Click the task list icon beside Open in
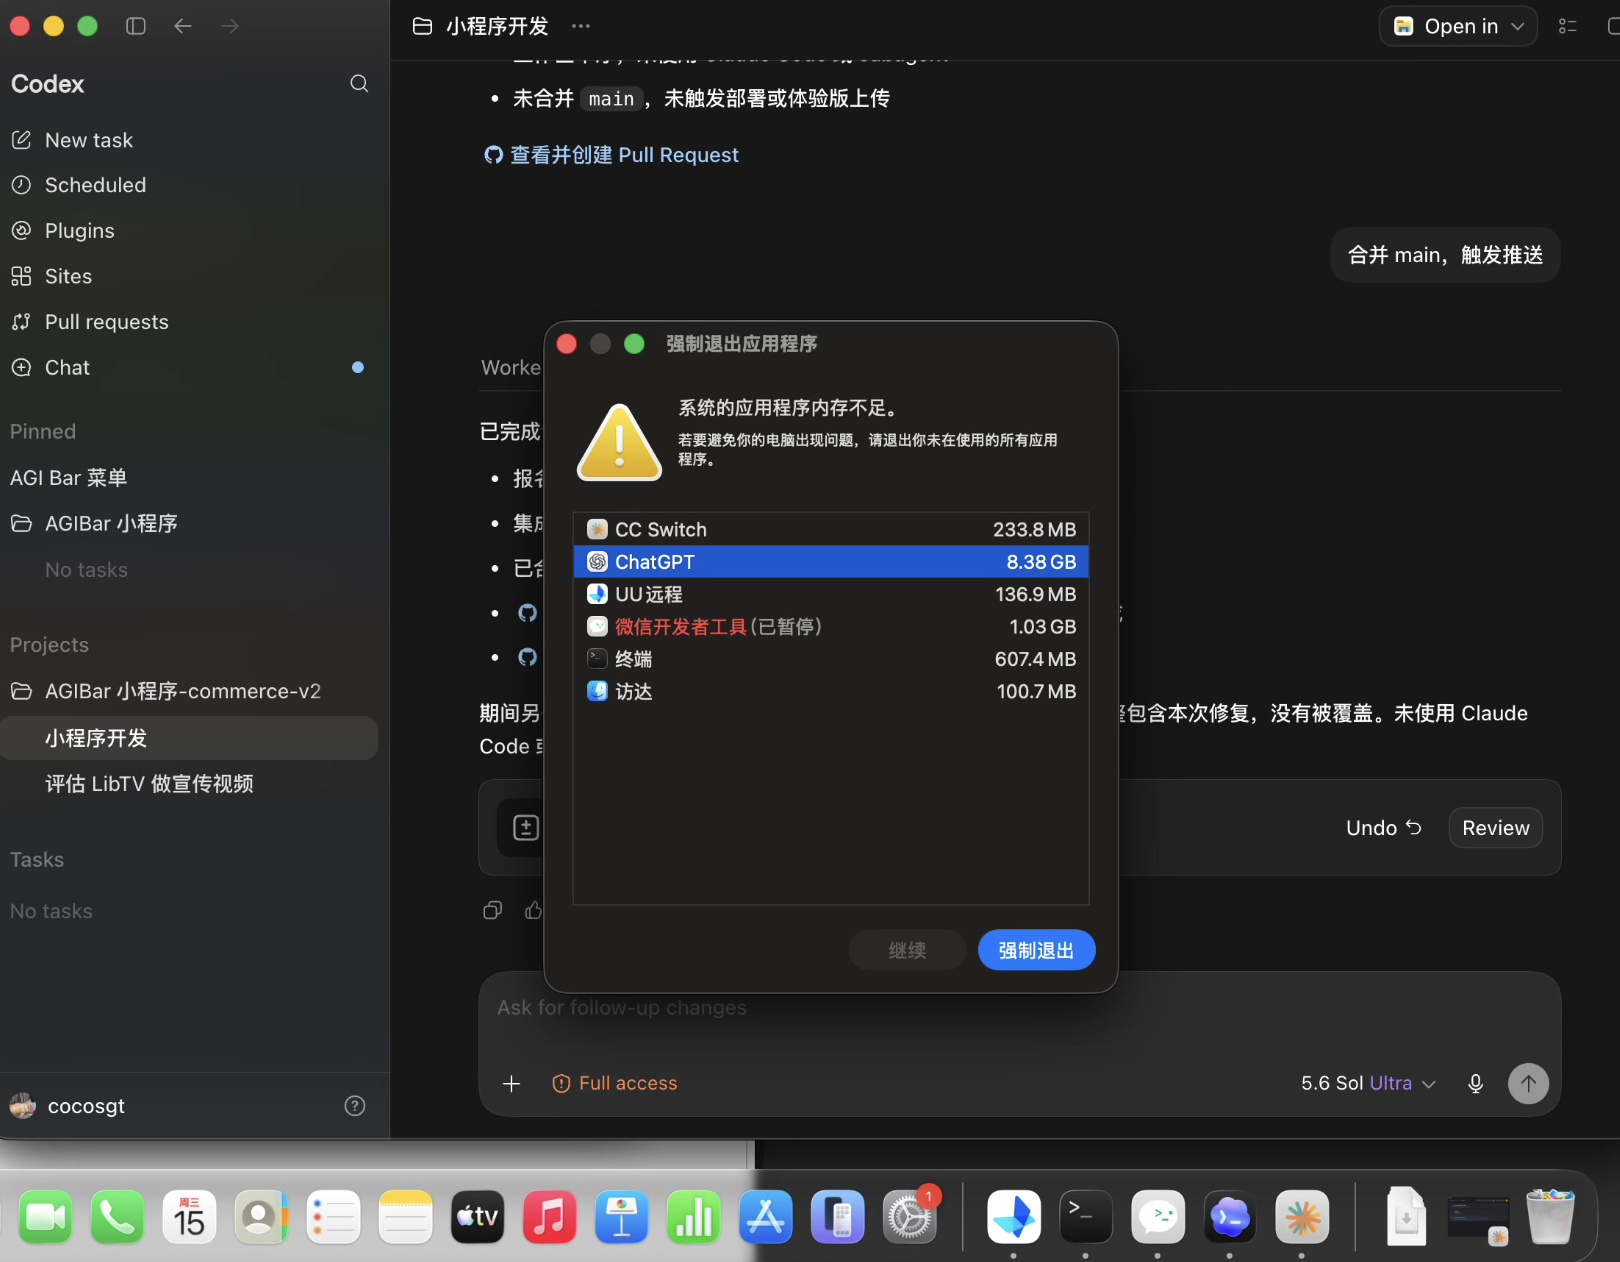 1568,26
